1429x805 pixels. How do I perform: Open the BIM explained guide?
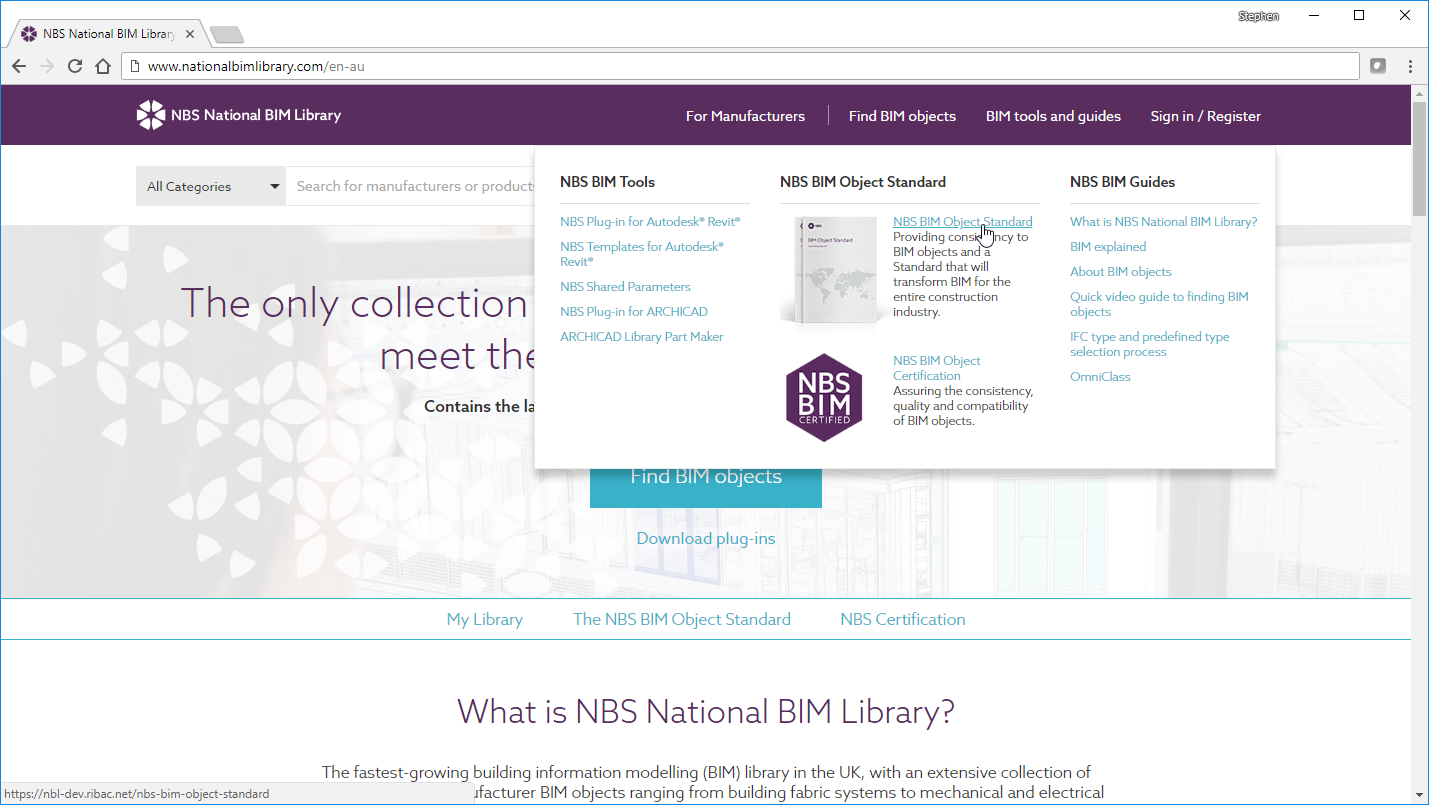1108,247
